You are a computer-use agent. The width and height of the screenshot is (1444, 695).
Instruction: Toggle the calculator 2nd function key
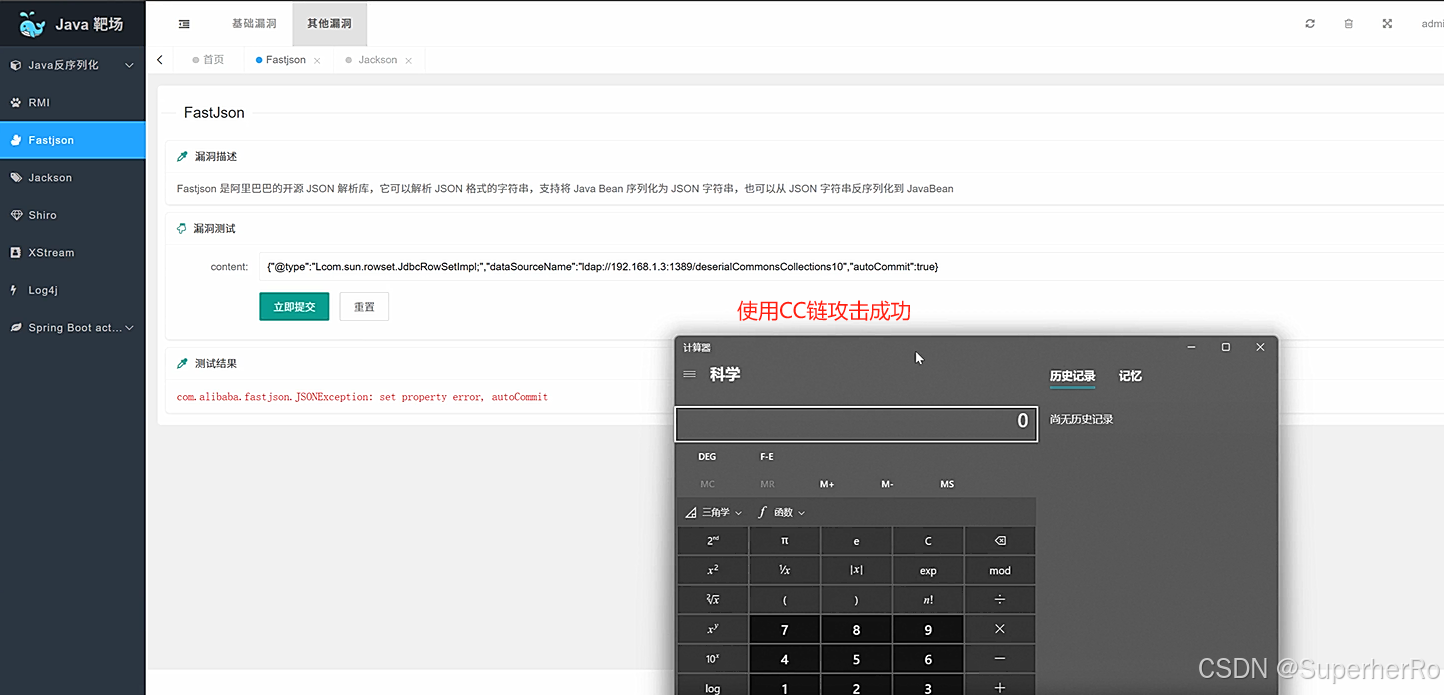[712, 541]
